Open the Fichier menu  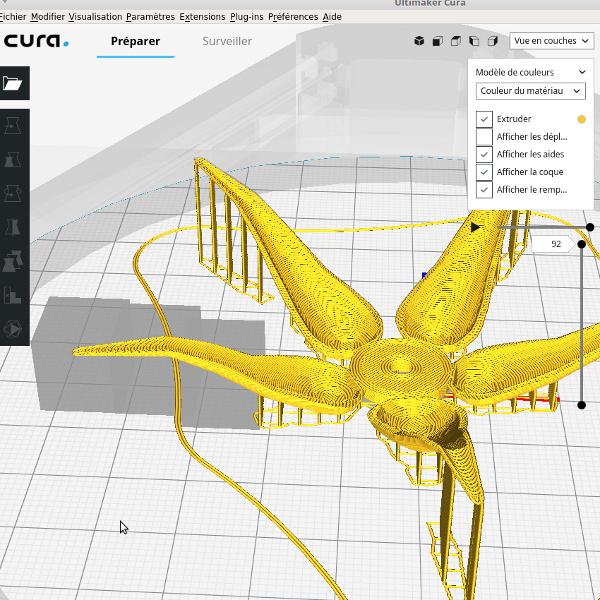(12, 17)
